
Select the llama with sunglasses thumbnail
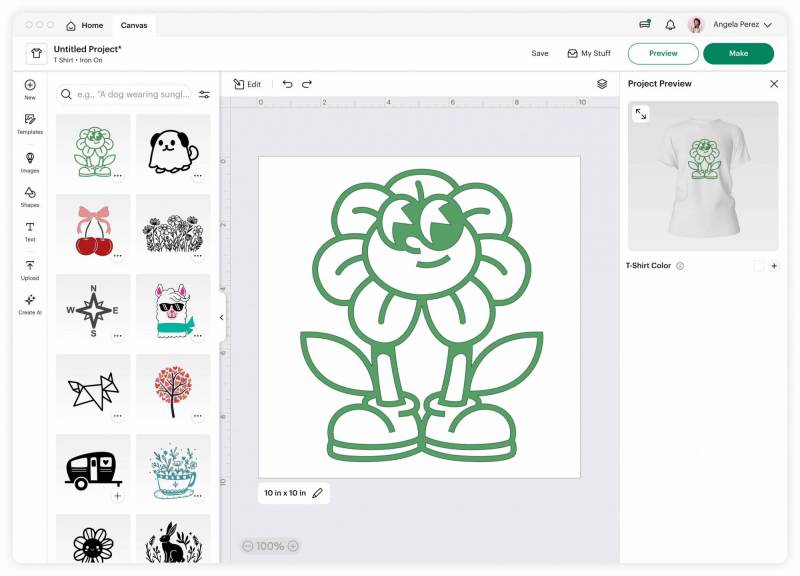(x=173, y=309)
